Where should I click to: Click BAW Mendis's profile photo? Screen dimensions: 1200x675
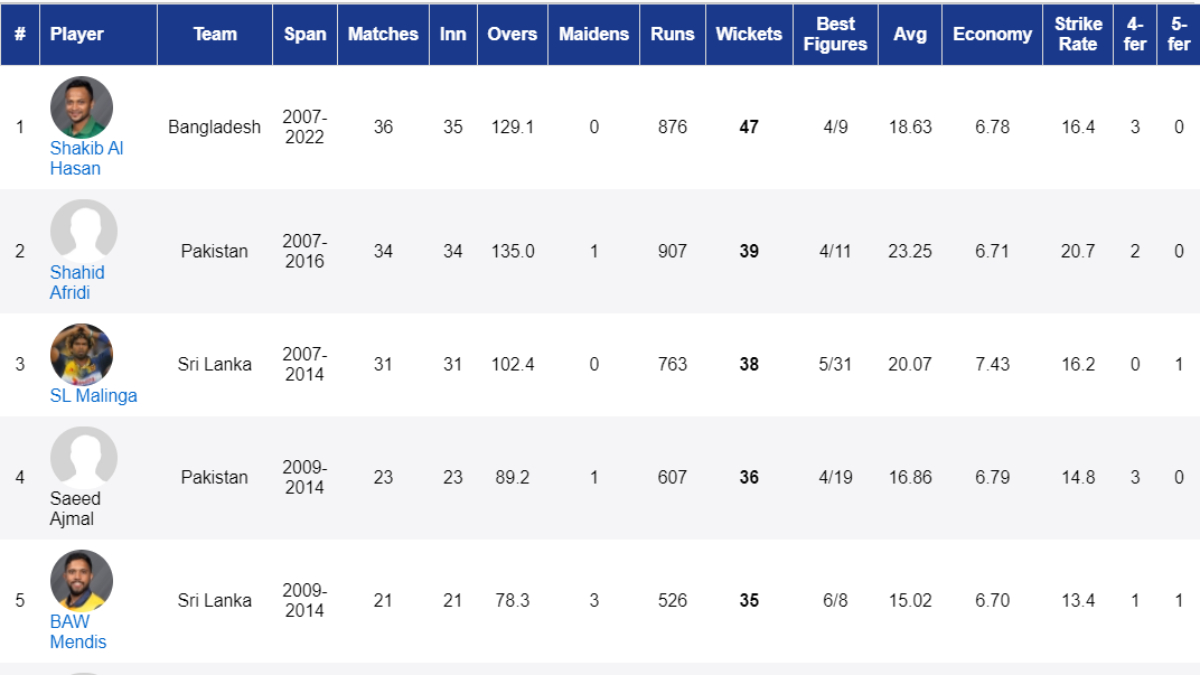[81, 580]
